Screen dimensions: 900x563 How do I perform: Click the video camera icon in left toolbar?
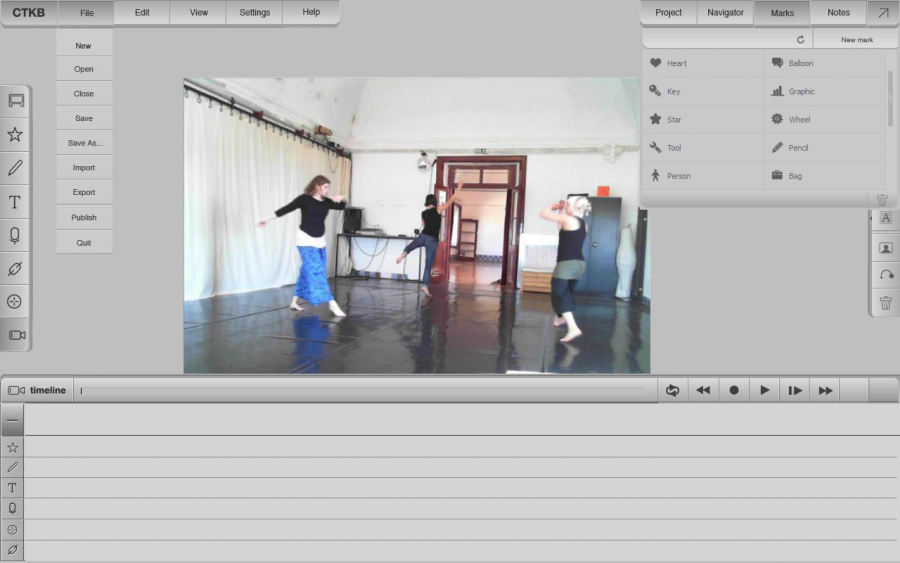[16, 335]
